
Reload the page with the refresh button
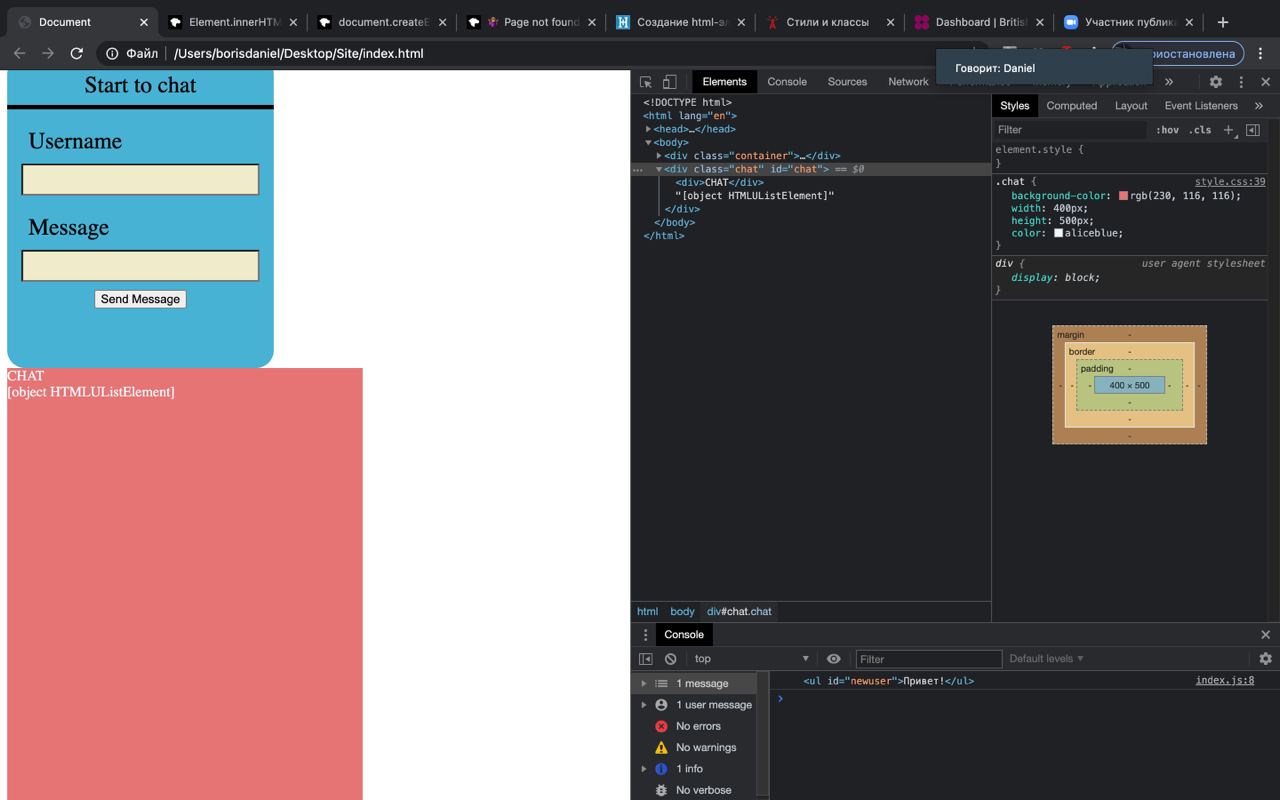[x=77, y=53]
